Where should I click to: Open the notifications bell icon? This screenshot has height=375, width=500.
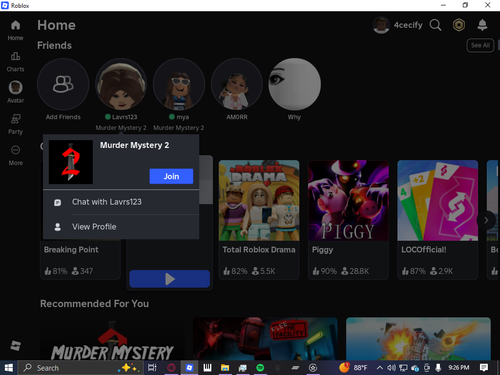(482, 25)
